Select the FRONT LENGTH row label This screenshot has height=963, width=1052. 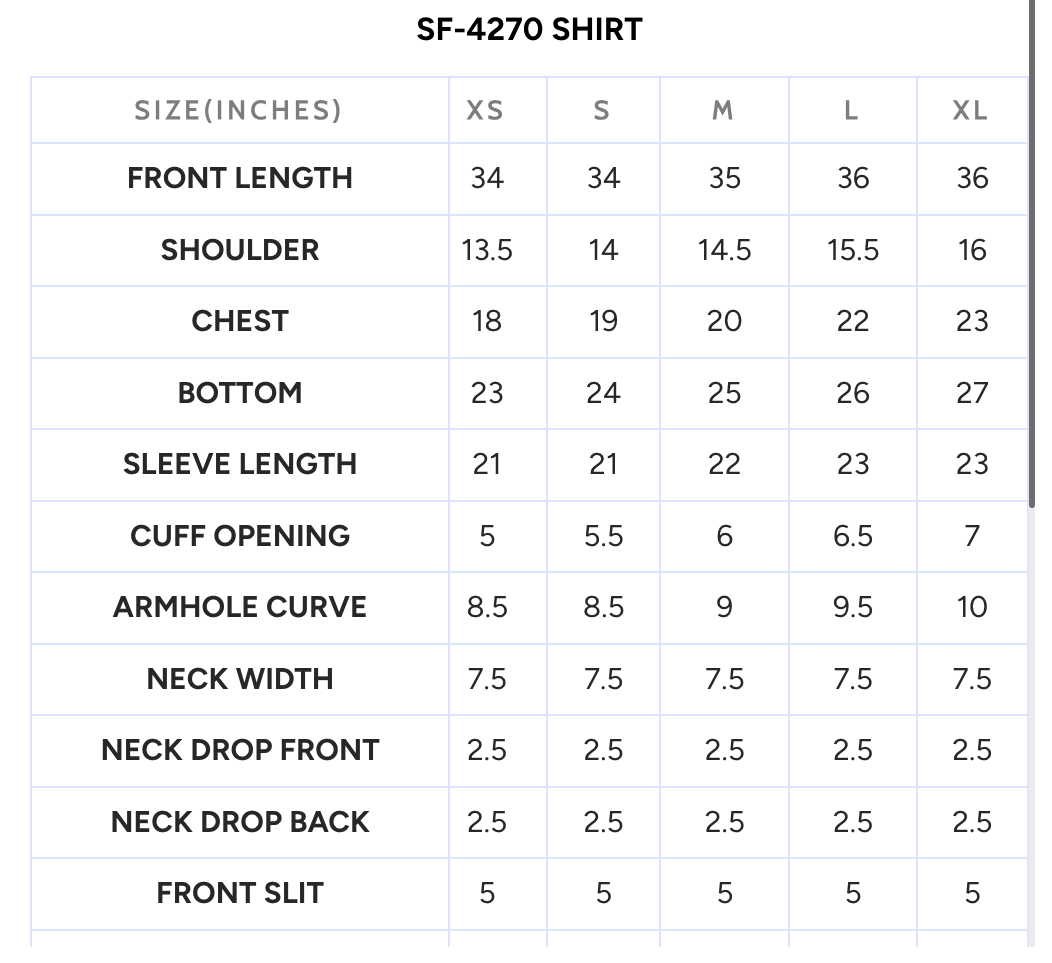point(240,179)
